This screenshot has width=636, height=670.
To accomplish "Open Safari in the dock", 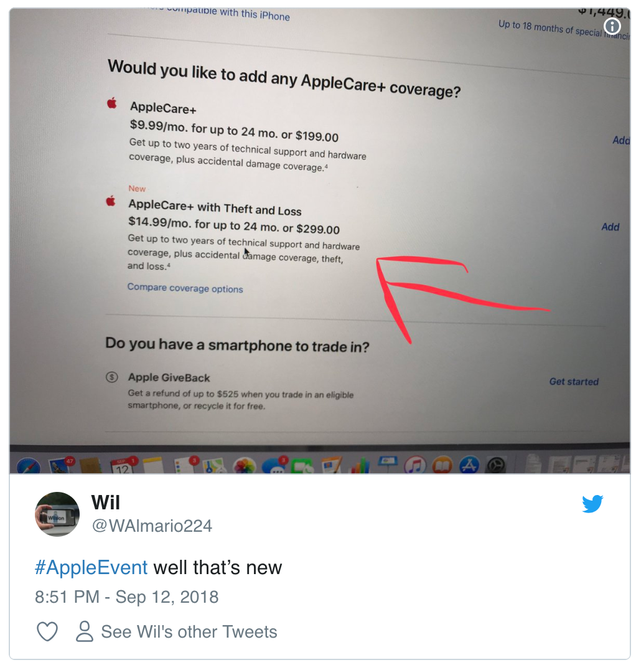I will (29, 466).
